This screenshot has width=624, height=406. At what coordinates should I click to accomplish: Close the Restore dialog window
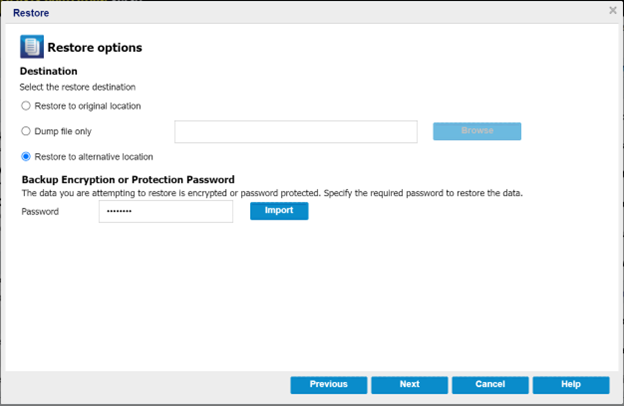[612, 10]
